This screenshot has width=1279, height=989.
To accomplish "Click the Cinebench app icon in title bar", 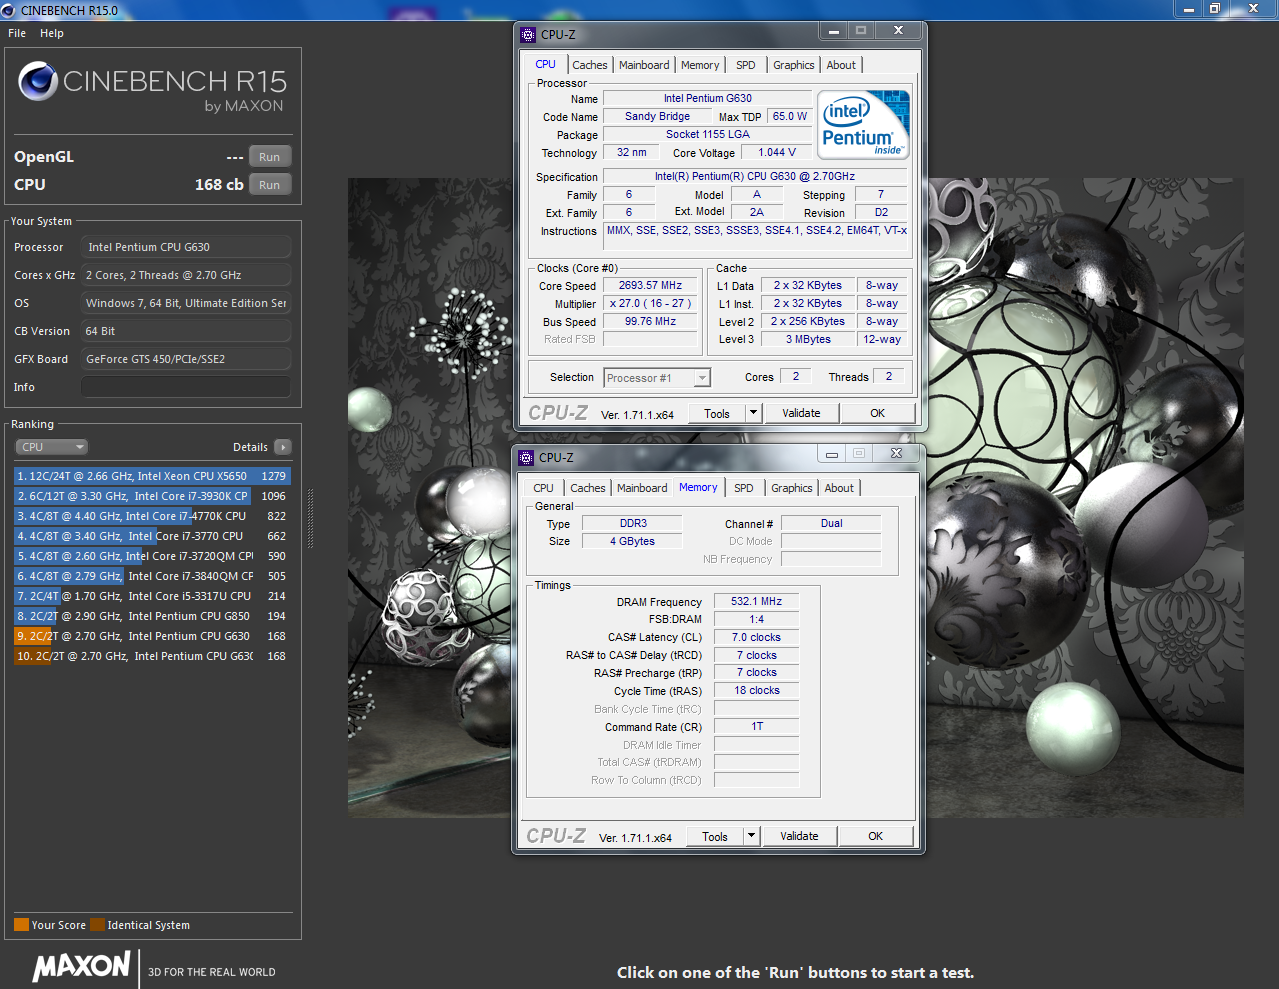I will pos(8,10).
